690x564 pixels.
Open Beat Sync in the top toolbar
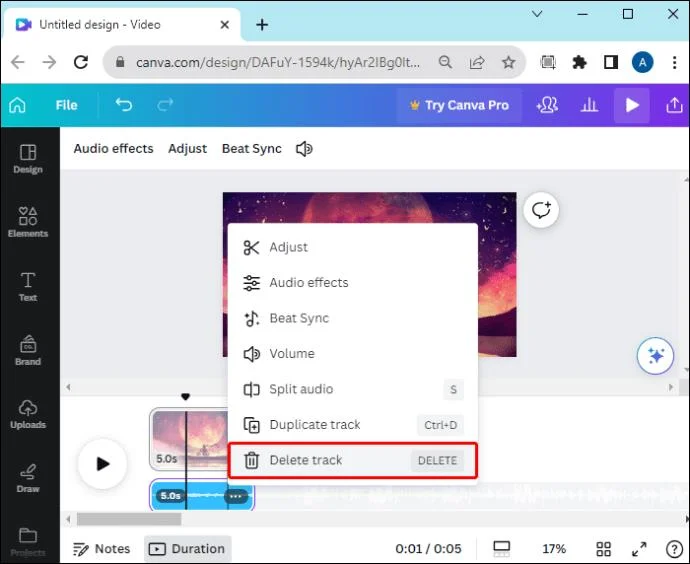pyautogui.click(x=252, y=149)
